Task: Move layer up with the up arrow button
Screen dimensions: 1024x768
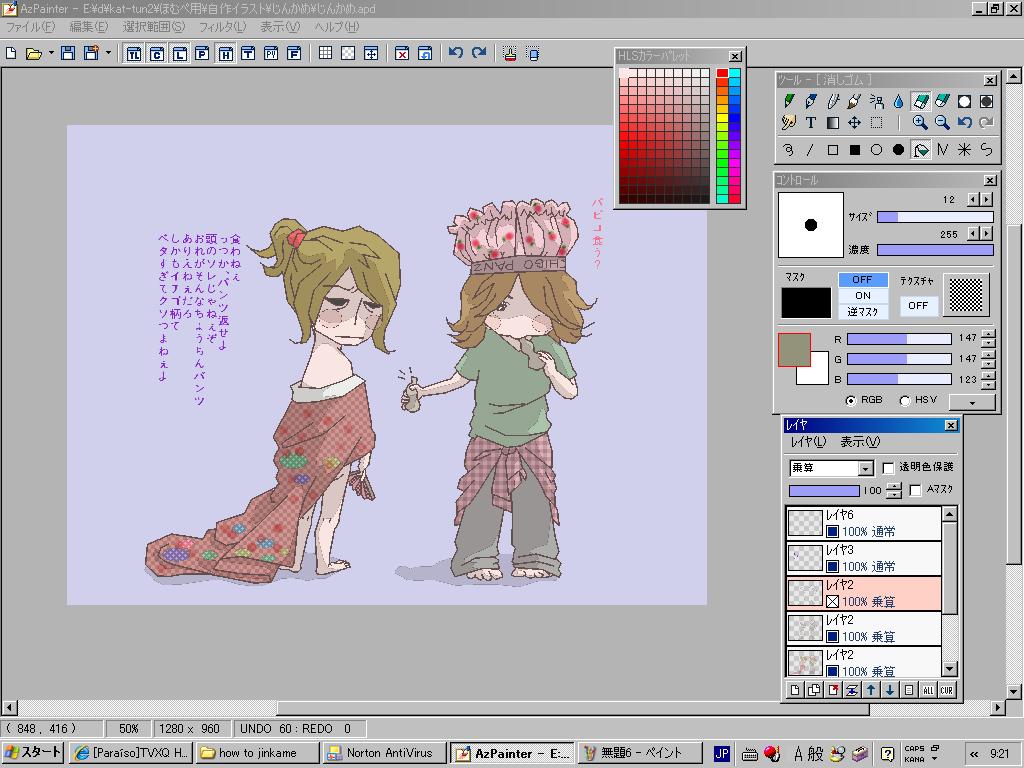Action: [x=871, y=690]
